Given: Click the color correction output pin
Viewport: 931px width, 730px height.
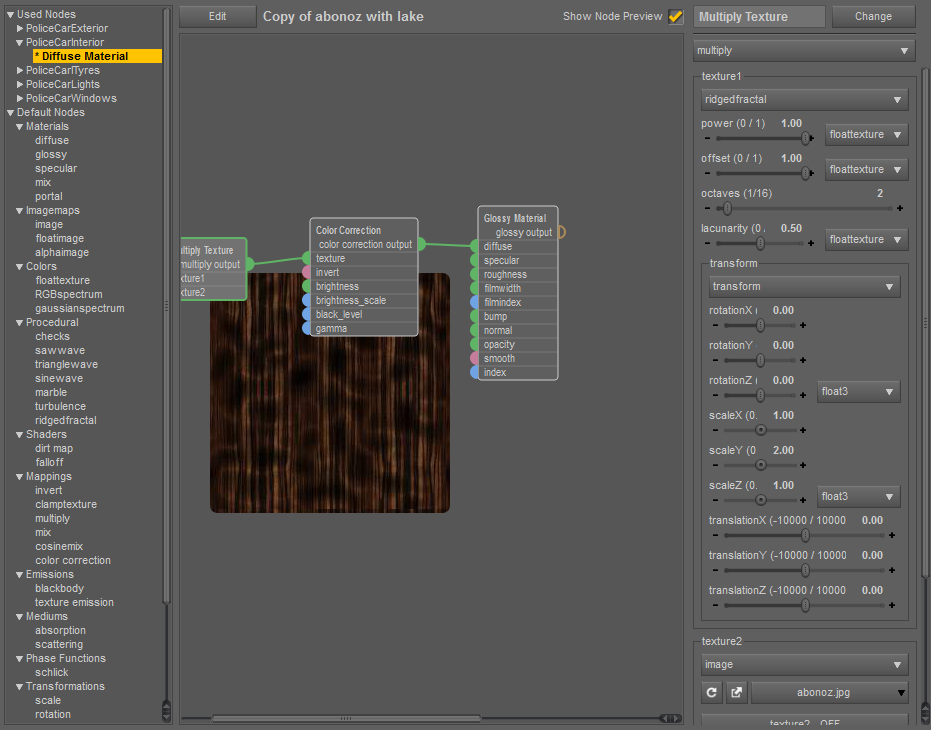Looking at the screenshot, I should pyautogui.click(x=421, y=244).
